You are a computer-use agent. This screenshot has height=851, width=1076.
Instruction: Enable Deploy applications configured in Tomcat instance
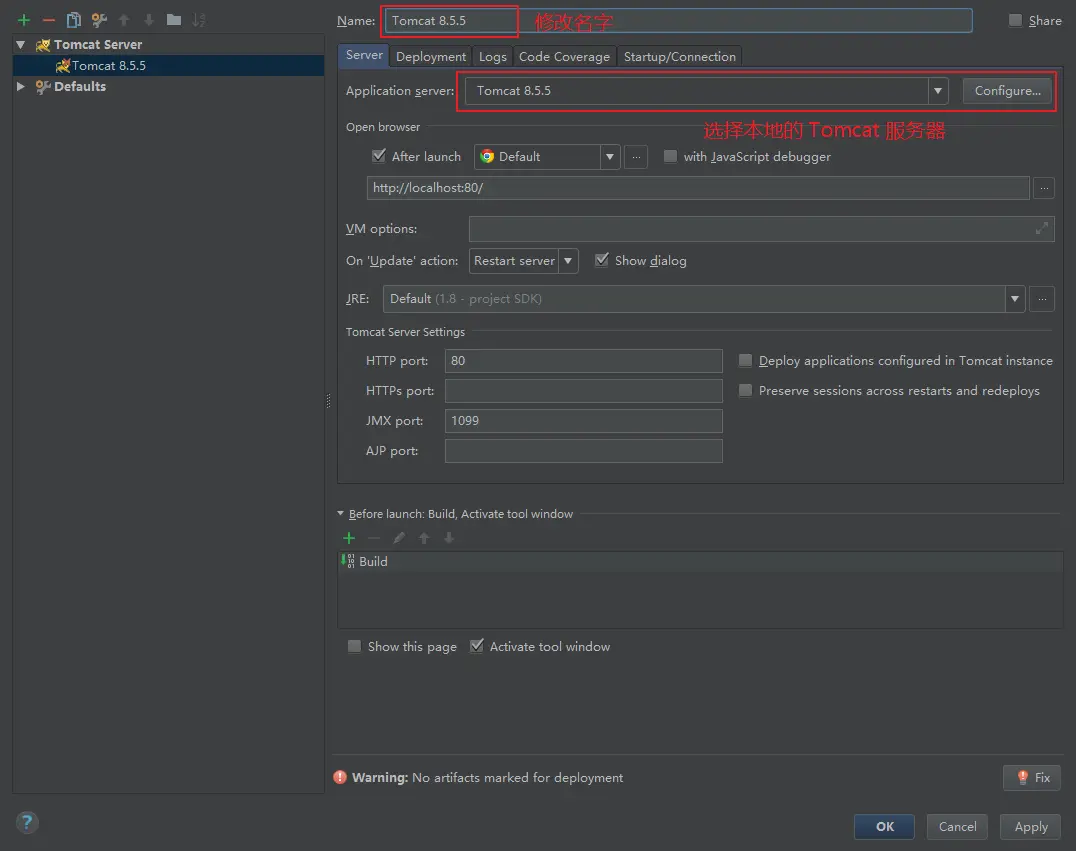pos(745,360)
